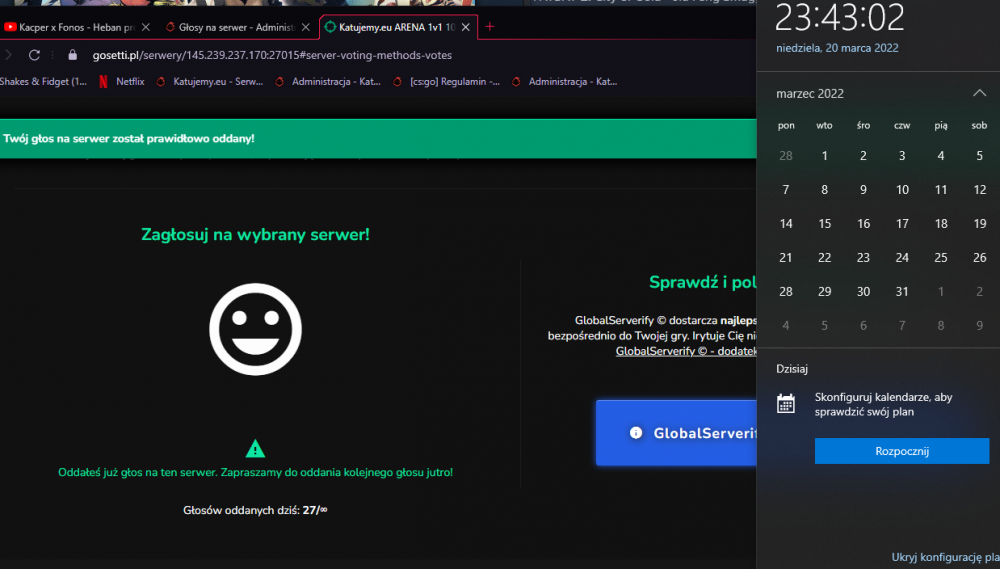Switch to Kacper x Fonos YouTube tab
The image size is (1000, 569).
point(77,27)
